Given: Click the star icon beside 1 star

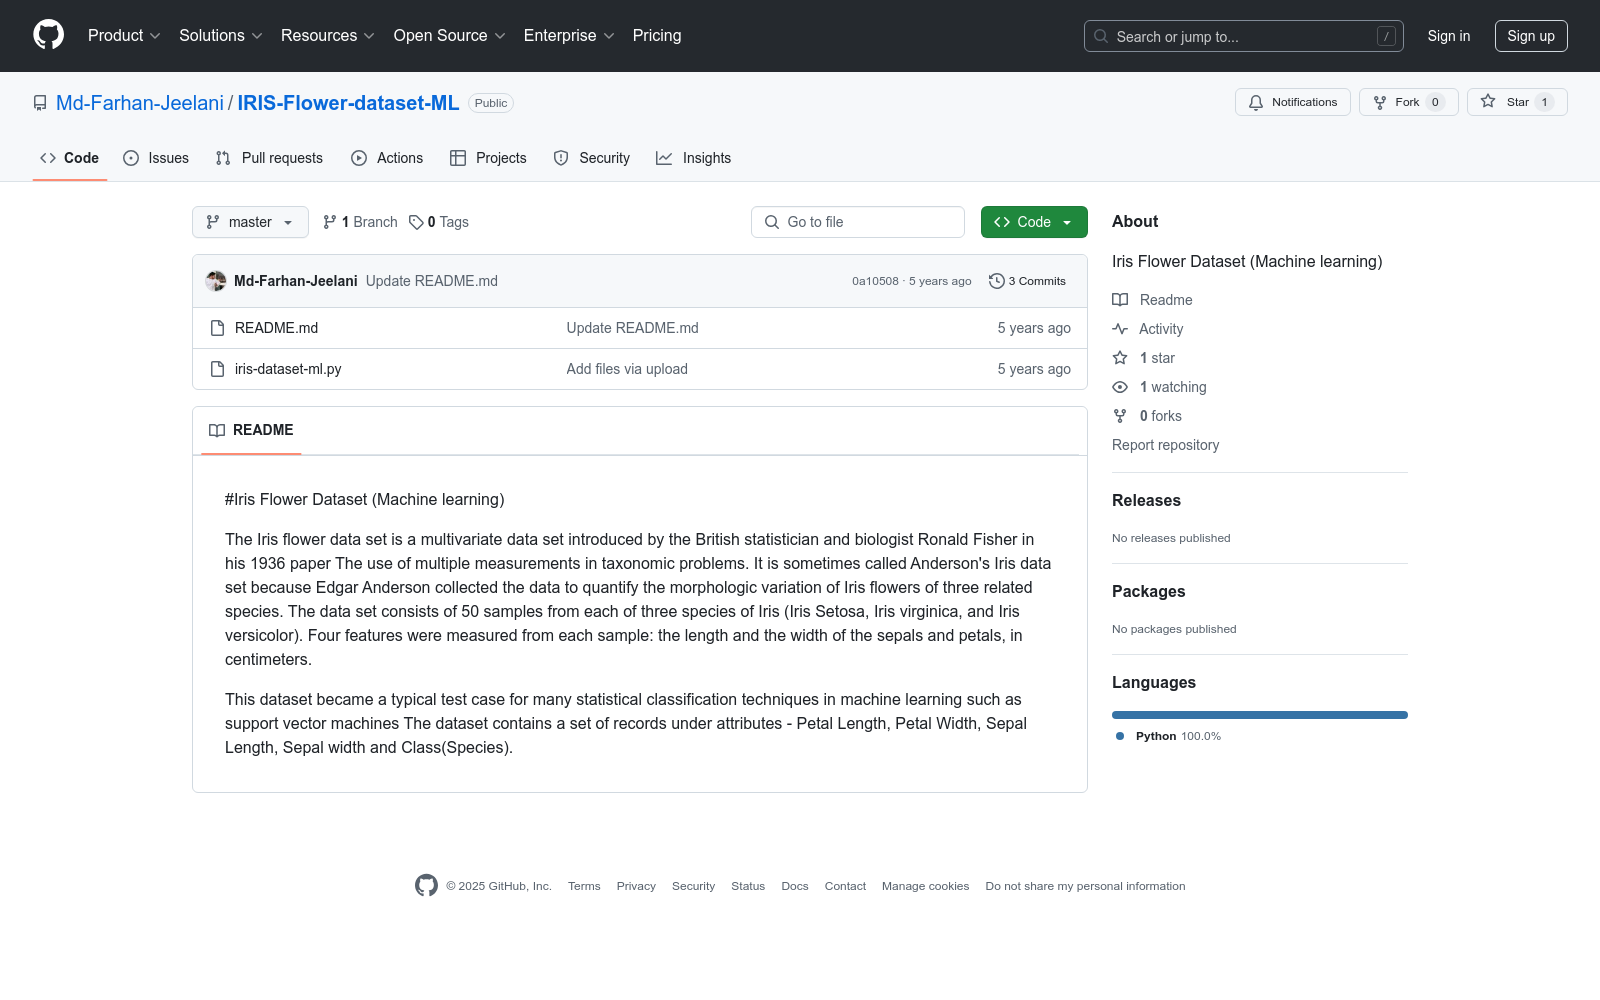Looking at the screenshot, I should tap(1120, 358).
